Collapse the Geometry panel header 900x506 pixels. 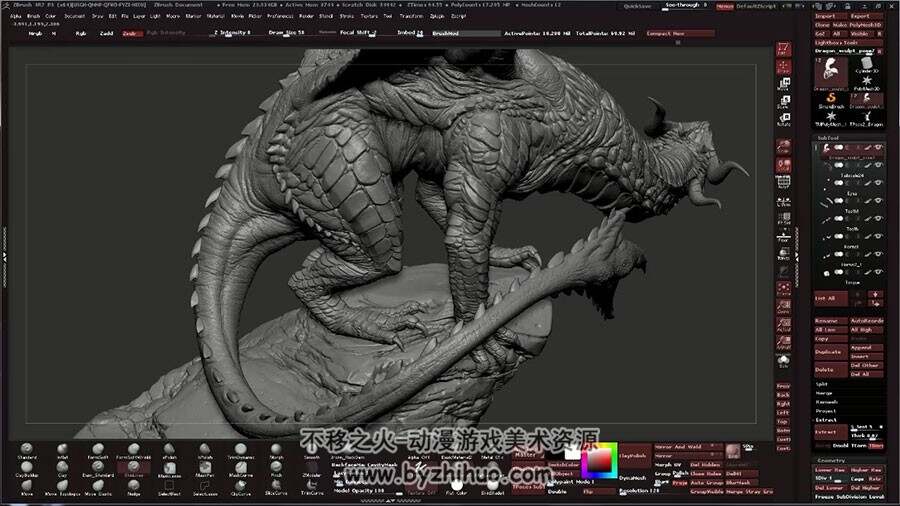pyautogui.click(x=831, y=460)
